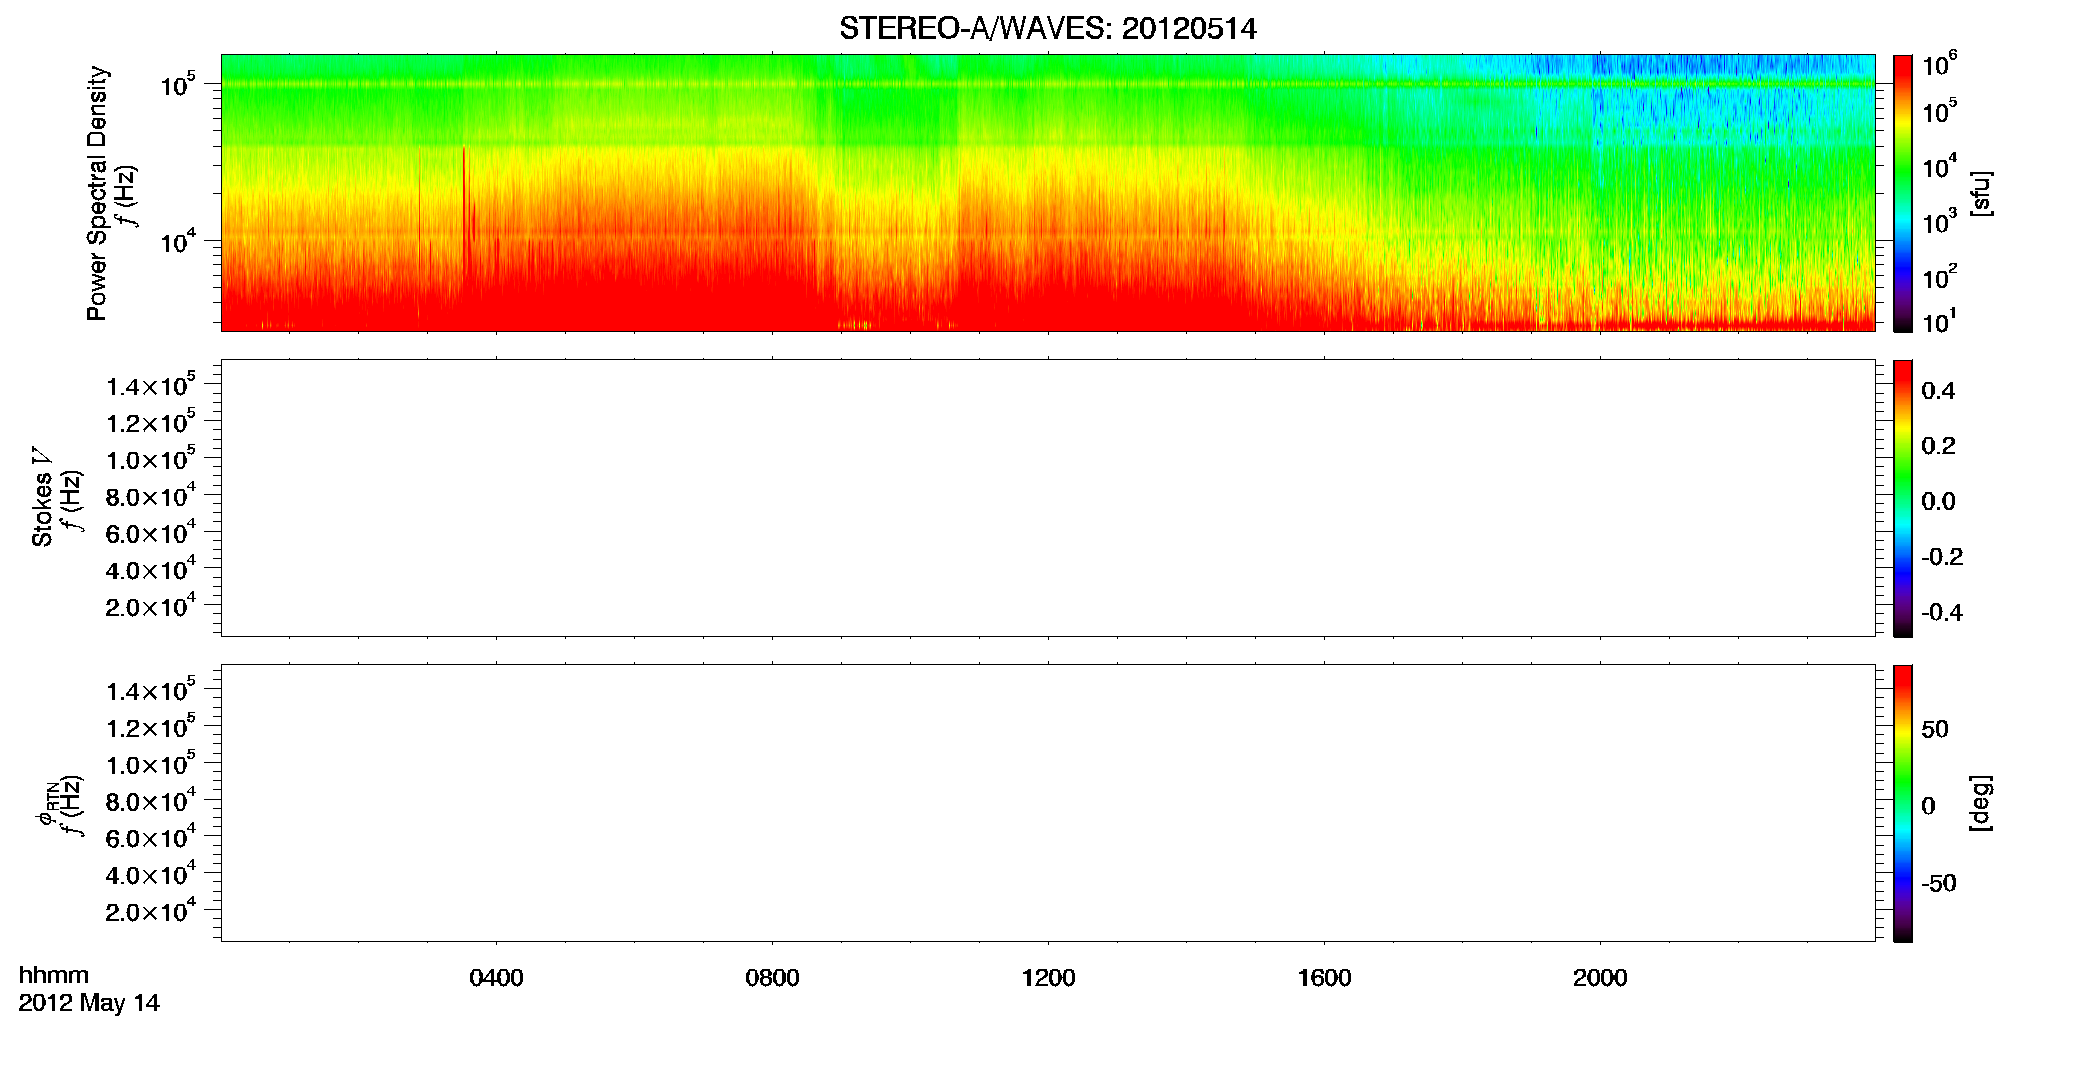Click the 2000 time tick label
Viewport: 2096px width, 1080px height.
1600,978
